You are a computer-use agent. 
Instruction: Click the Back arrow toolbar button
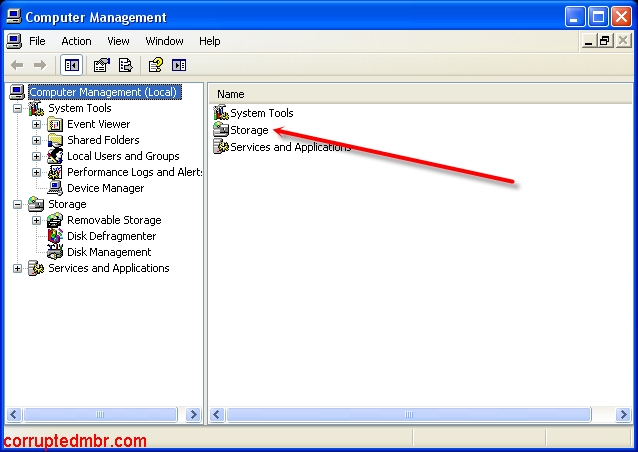[17, 65]
